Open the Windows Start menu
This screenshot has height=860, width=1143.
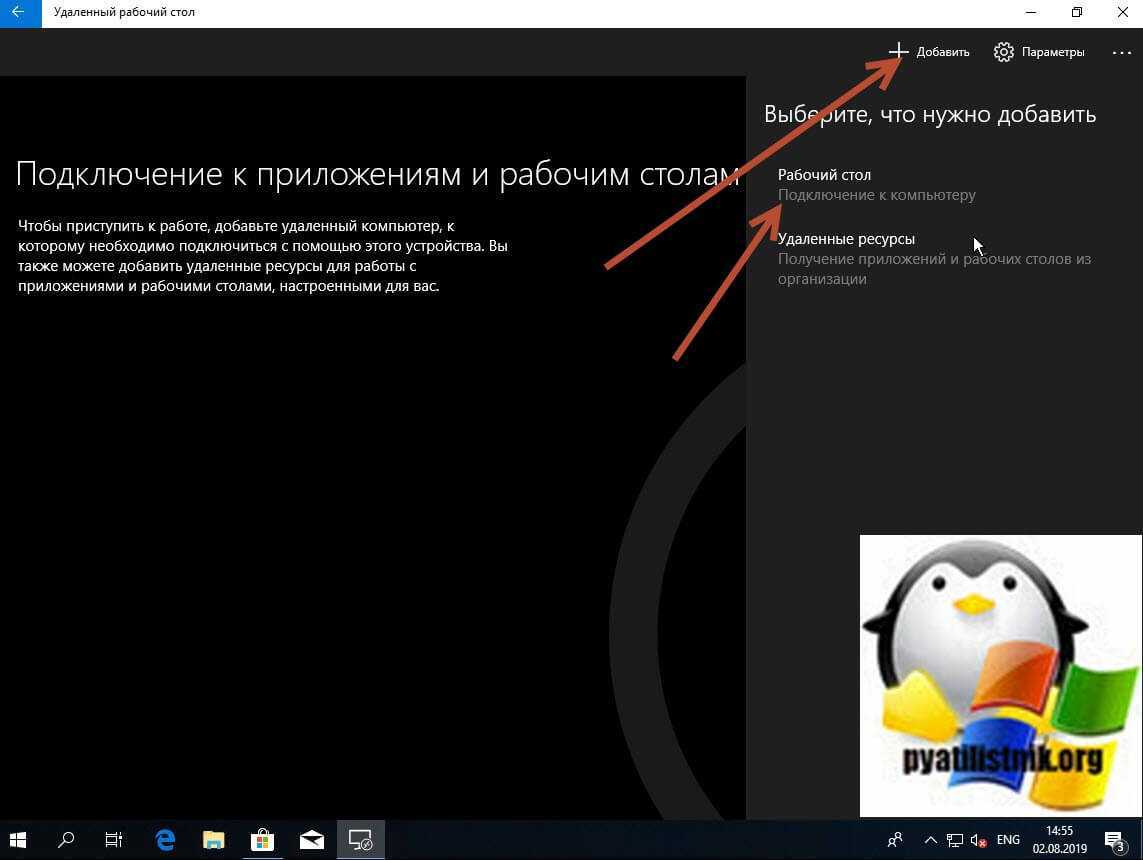click(x=18, y=840)
